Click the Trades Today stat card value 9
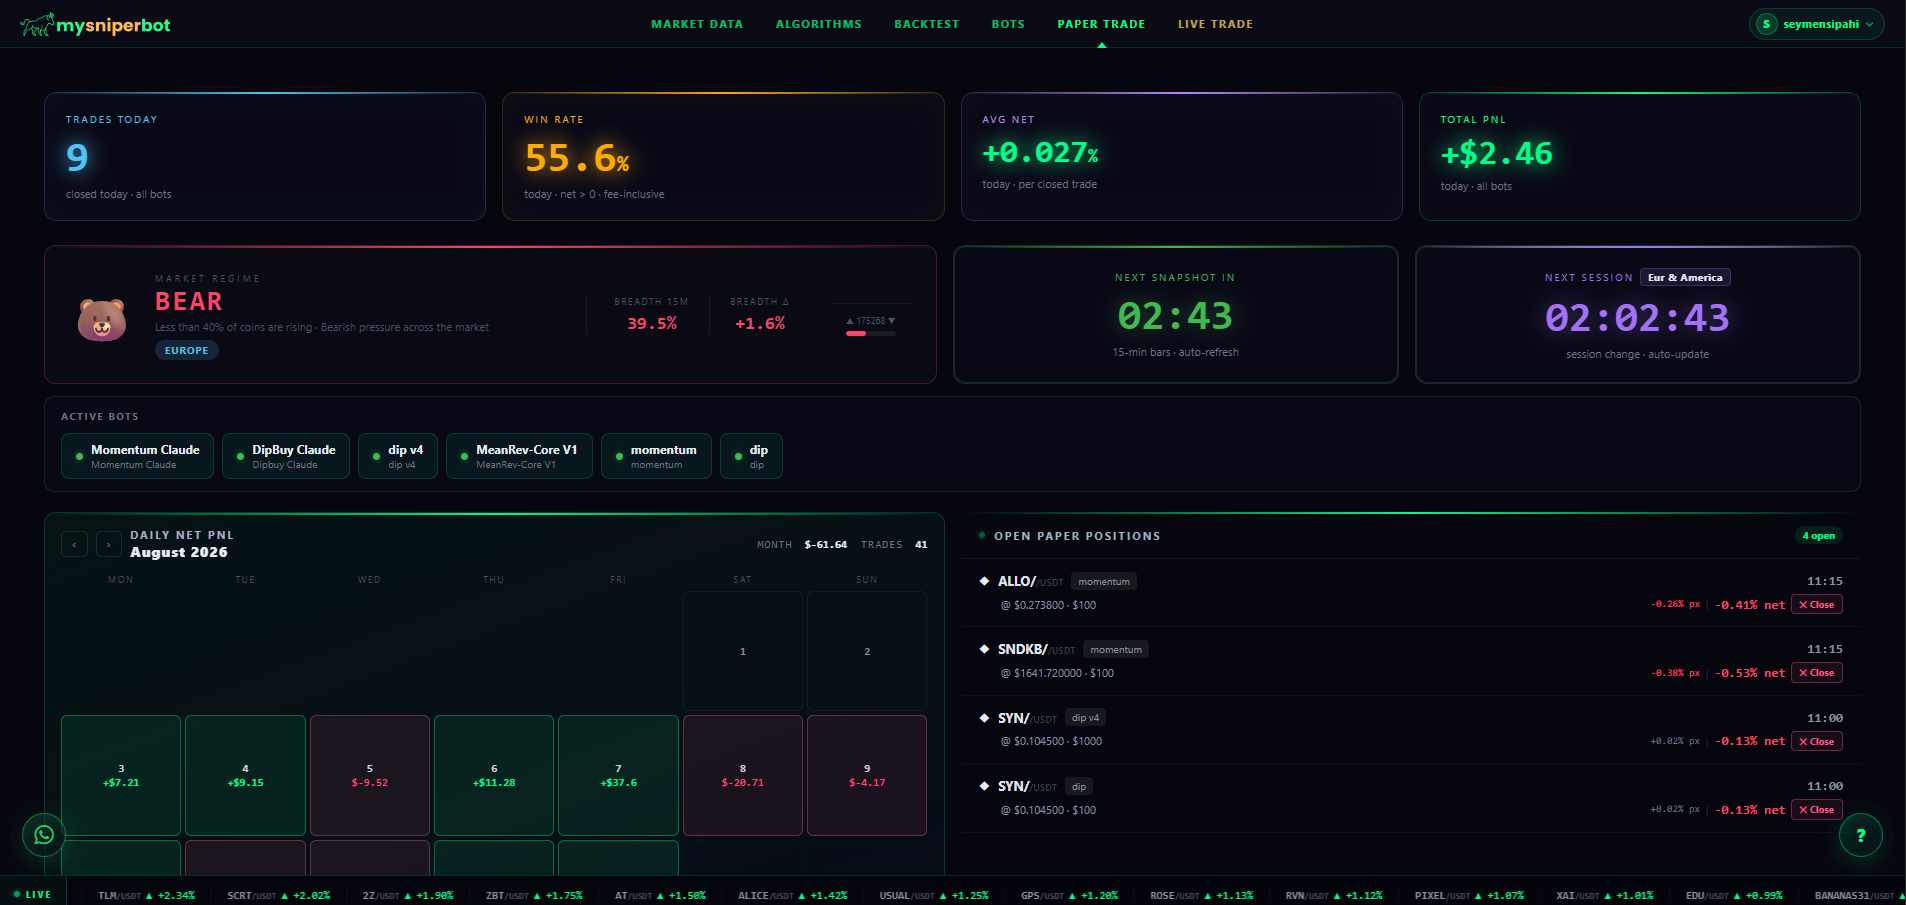The image size is (1906, 905). pos(77,157)
